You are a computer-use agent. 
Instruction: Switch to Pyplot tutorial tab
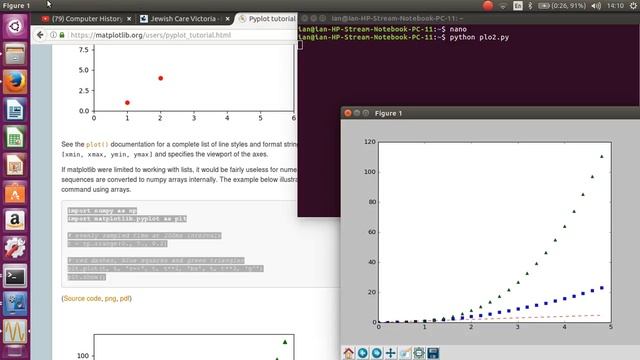pos(267,19)
